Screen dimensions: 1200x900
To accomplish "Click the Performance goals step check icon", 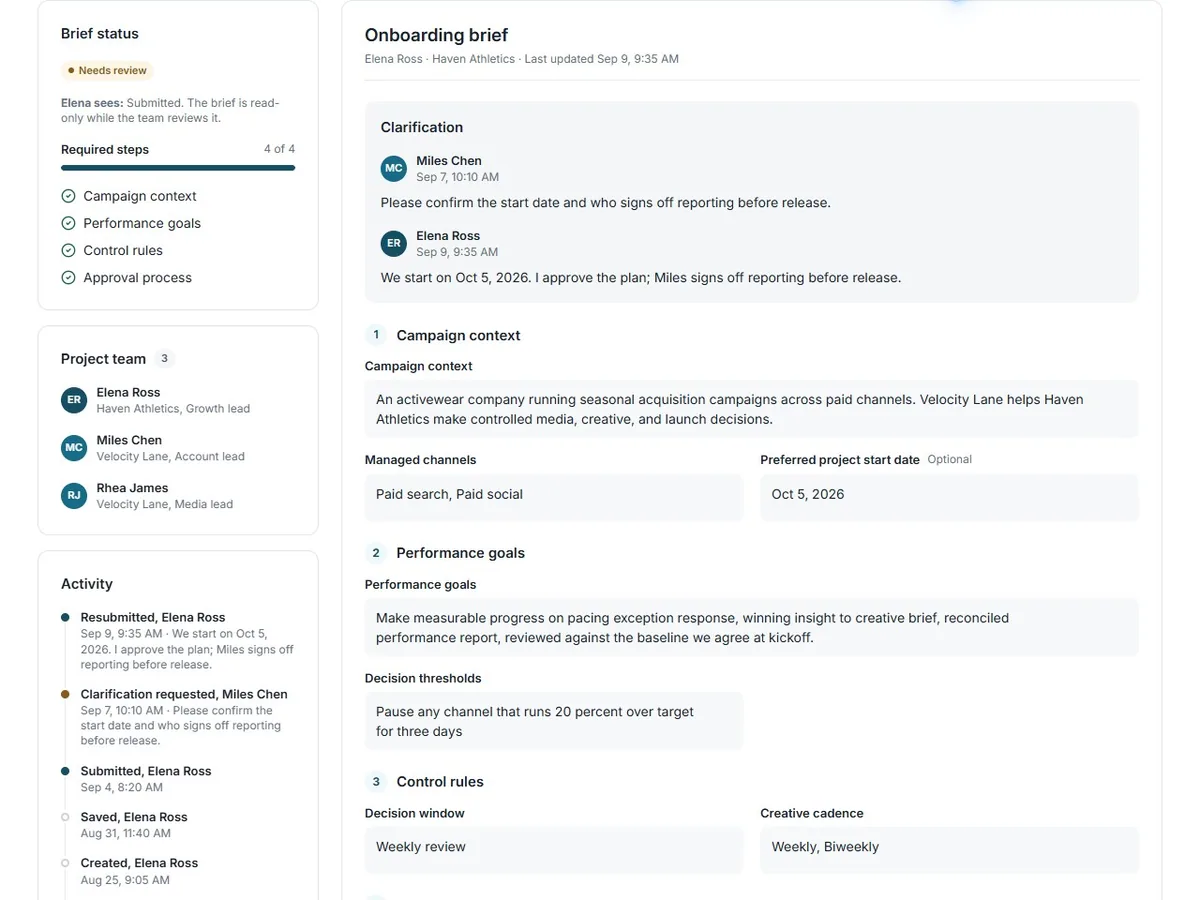I will (x=68, y=223).
